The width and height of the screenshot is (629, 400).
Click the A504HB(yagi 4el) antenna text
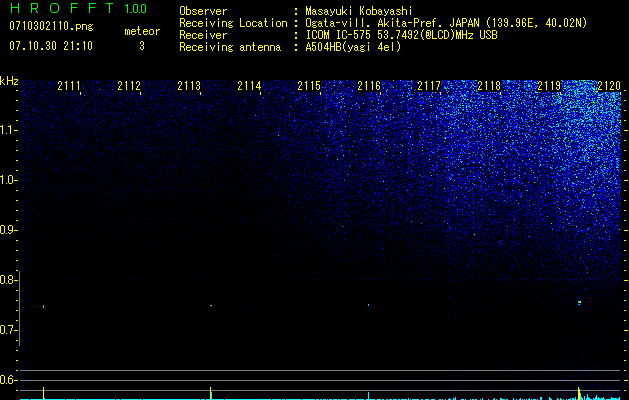[353, 47]
